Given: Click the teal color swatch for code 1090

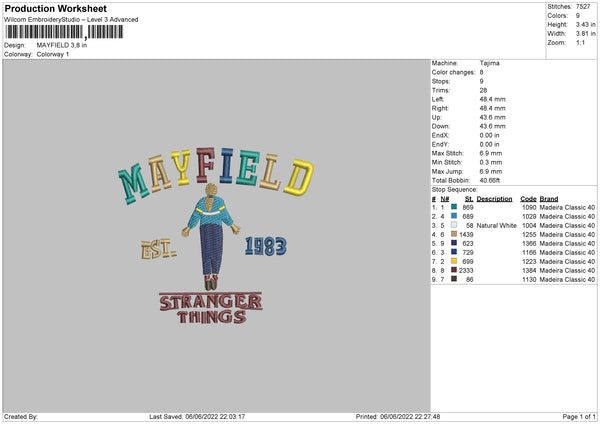Looking at the screenshot, I should point(454,207).
